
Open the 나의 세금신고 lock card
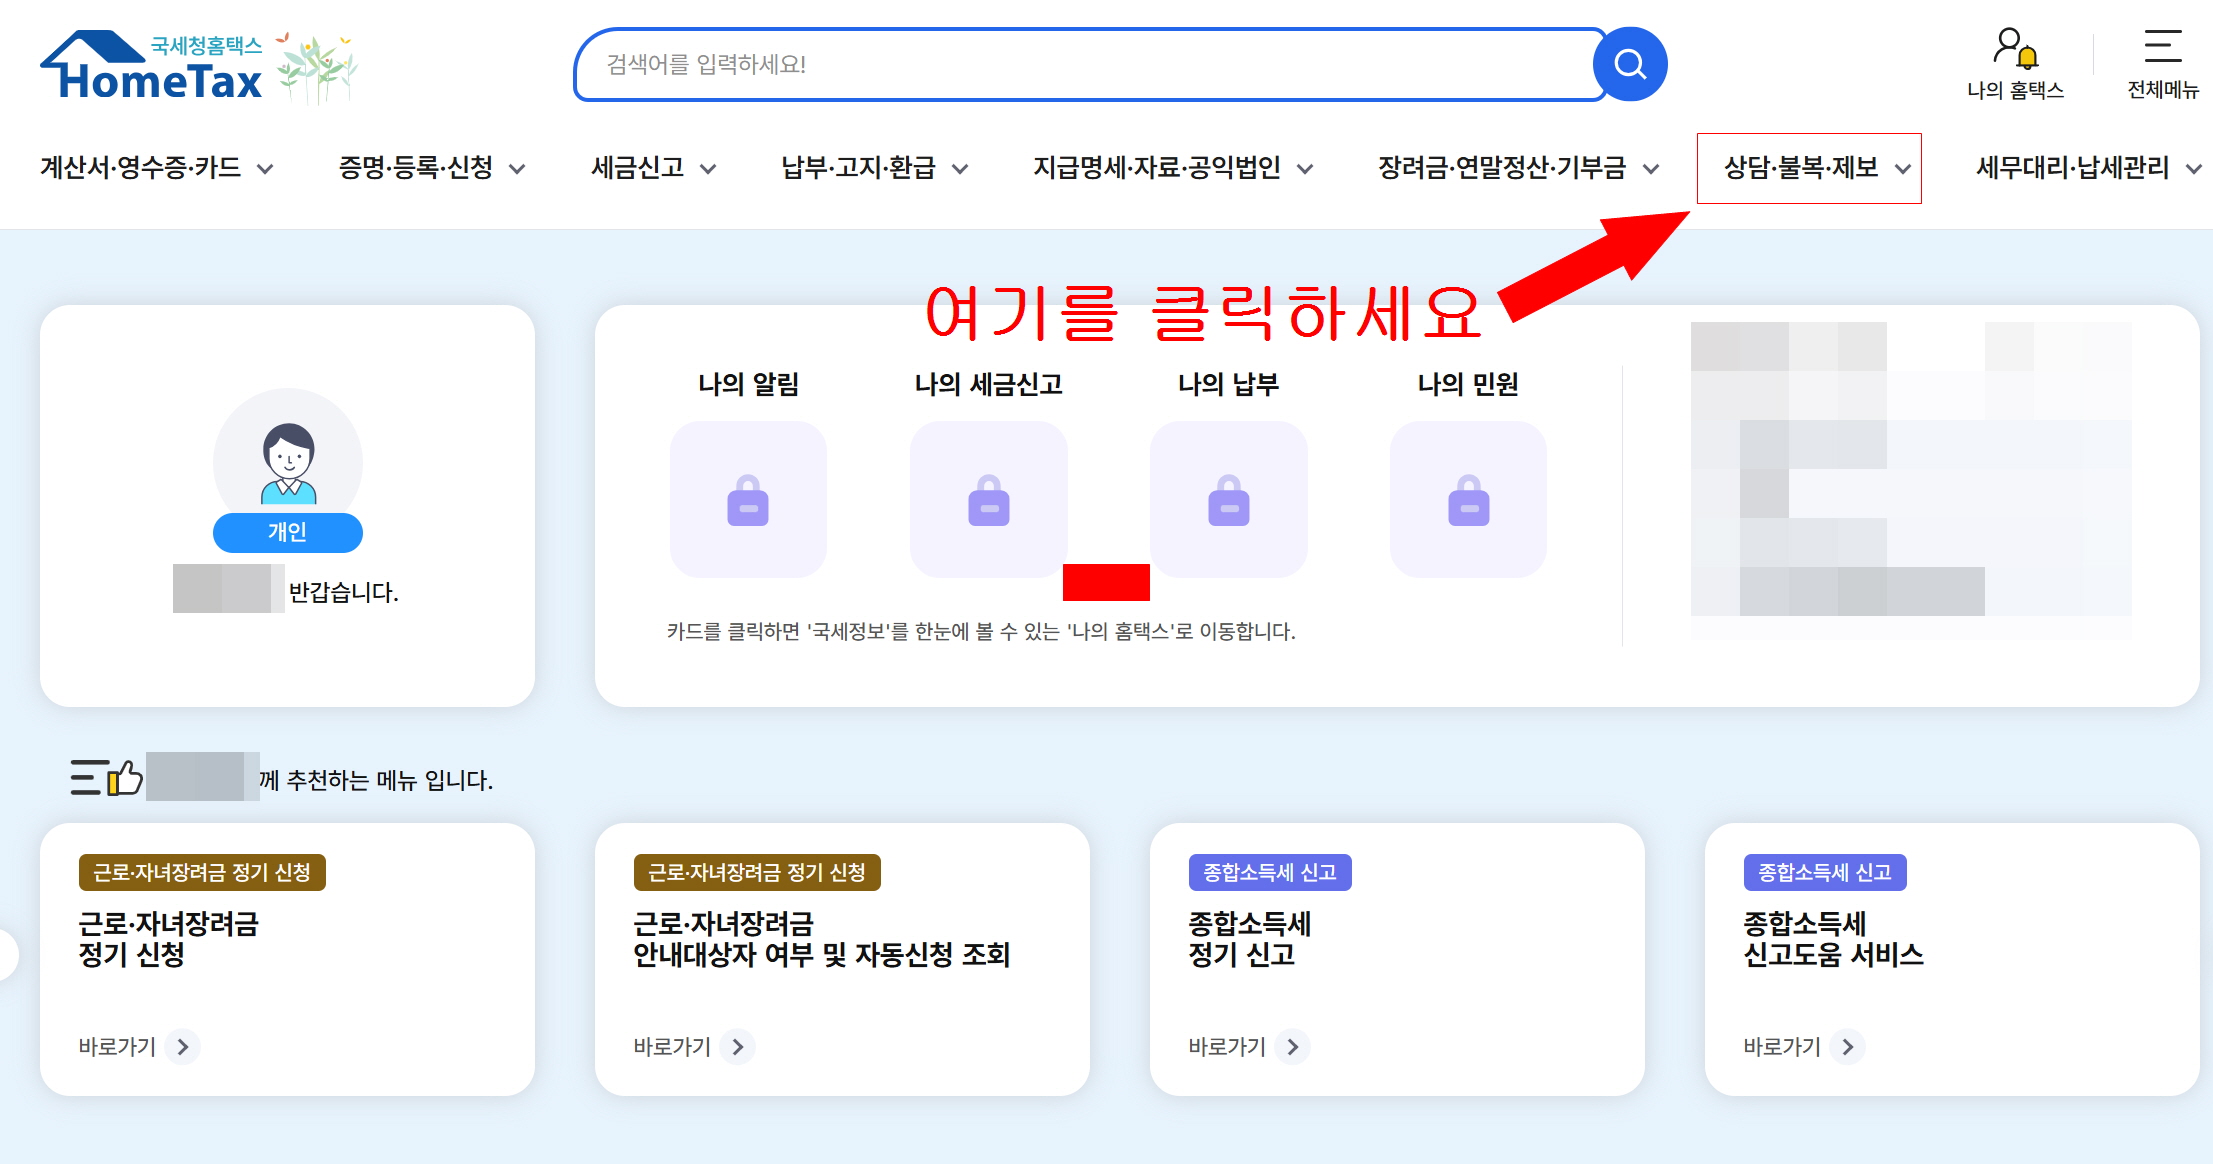(988, 499)
